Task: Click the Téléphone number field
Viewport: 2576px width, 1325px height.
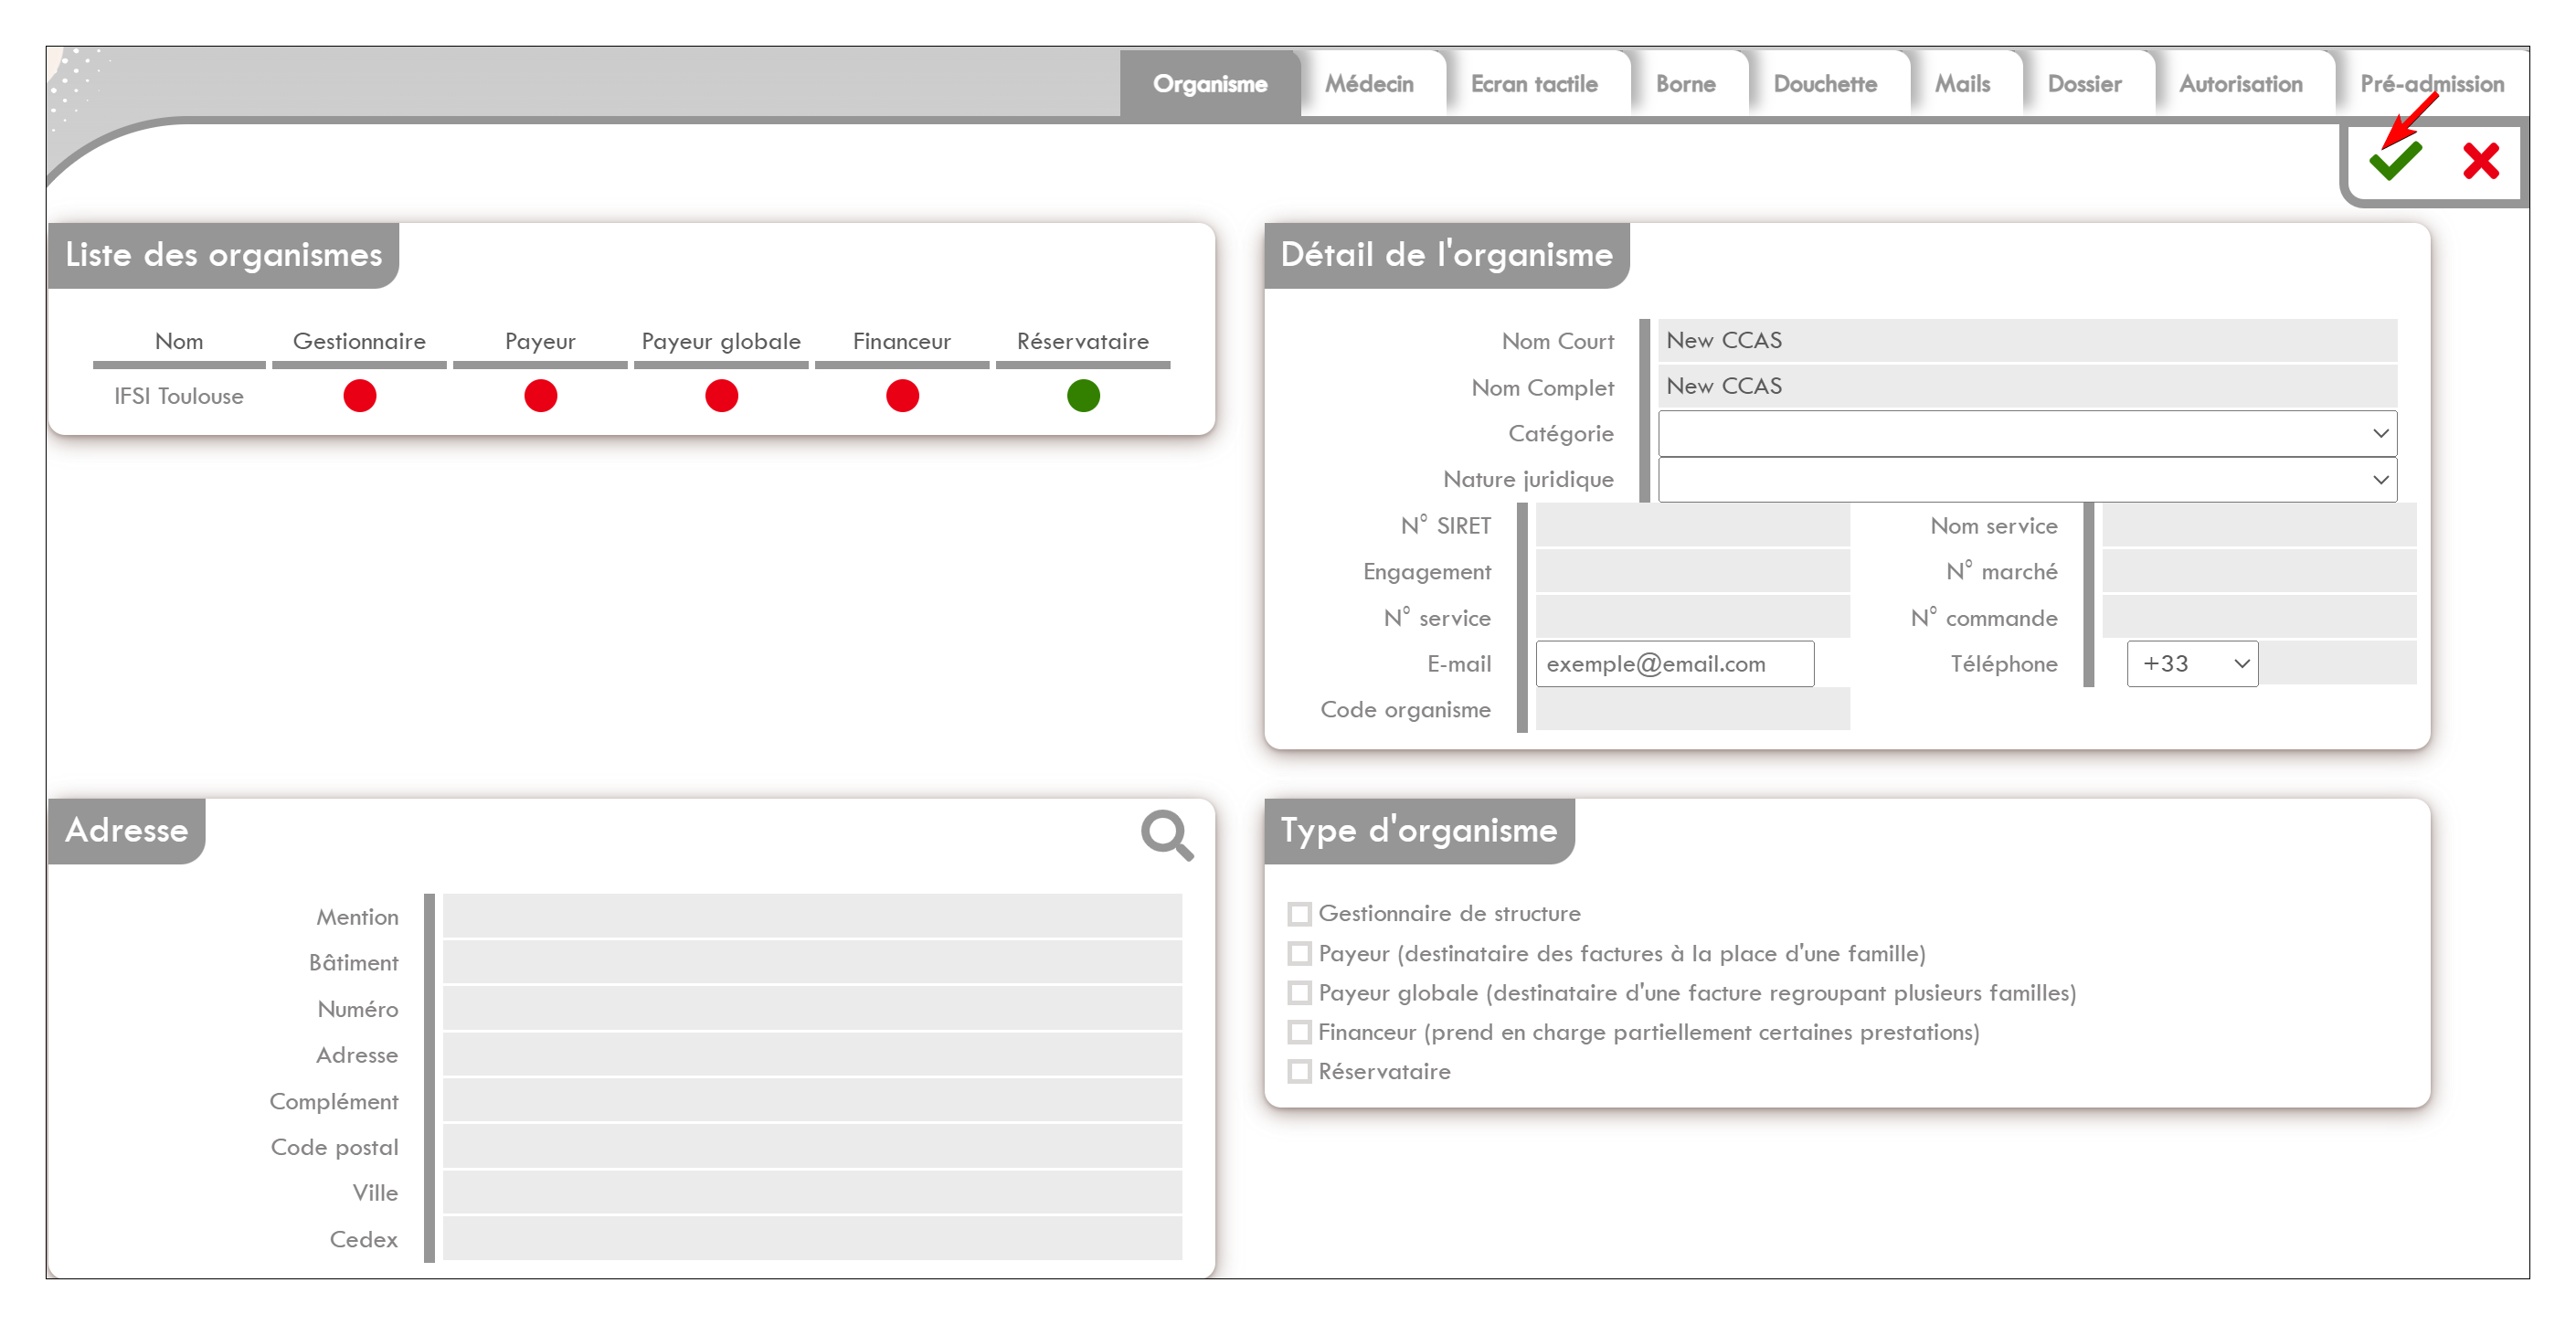Action: 2338,664
